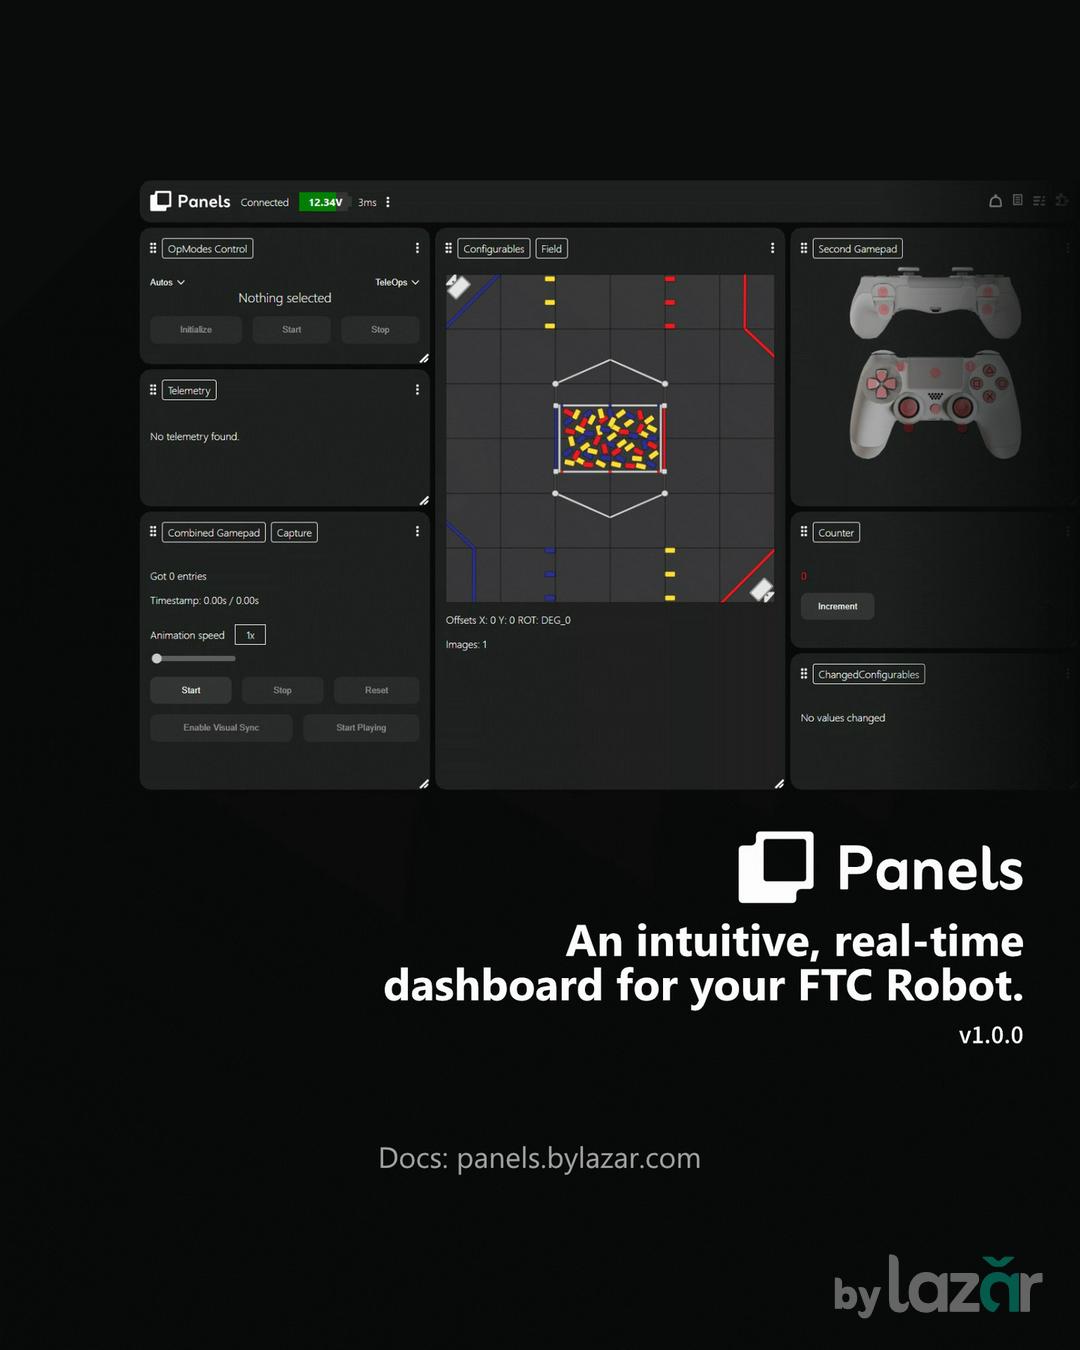The height and width of the screenshot is (1350, 1080).
Task: Open the three-dot menu beside 3ms latency
Action: coord(388,202)
